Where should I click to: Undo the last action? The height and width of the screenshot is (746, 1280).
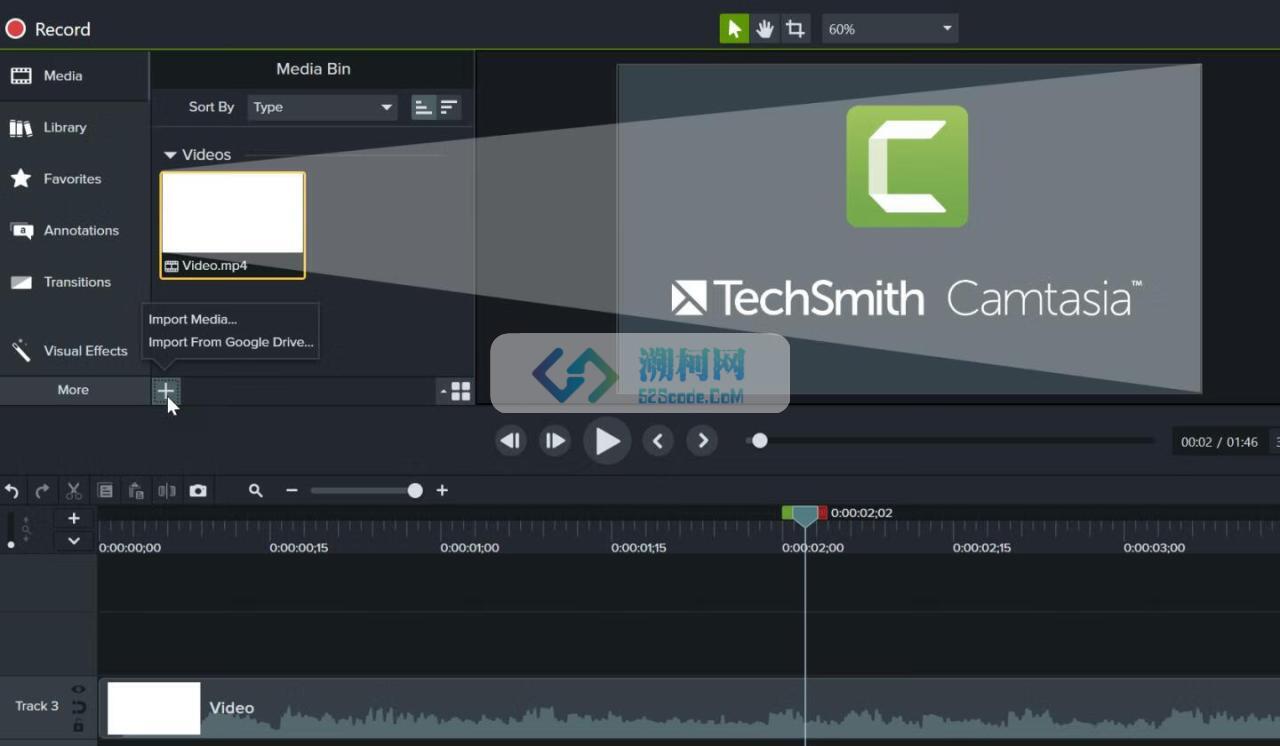coord(12,491)
